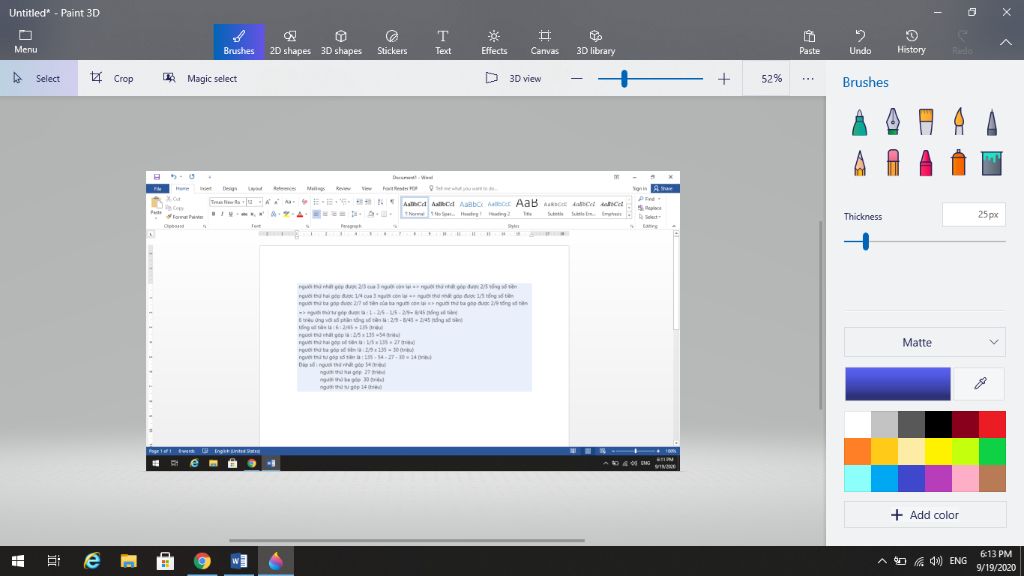
Task: Open the Matte material dropdown
Action: (x=925, y=342)
